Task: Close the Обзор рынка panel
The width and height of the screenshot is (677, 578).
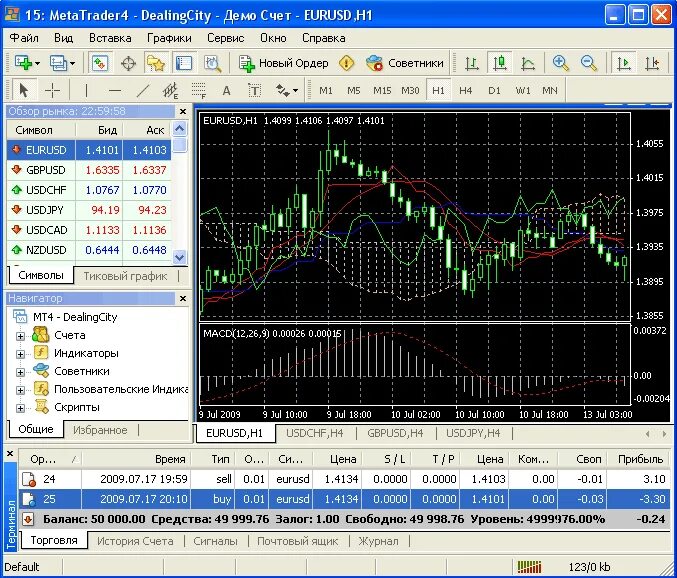Action: 183,111
